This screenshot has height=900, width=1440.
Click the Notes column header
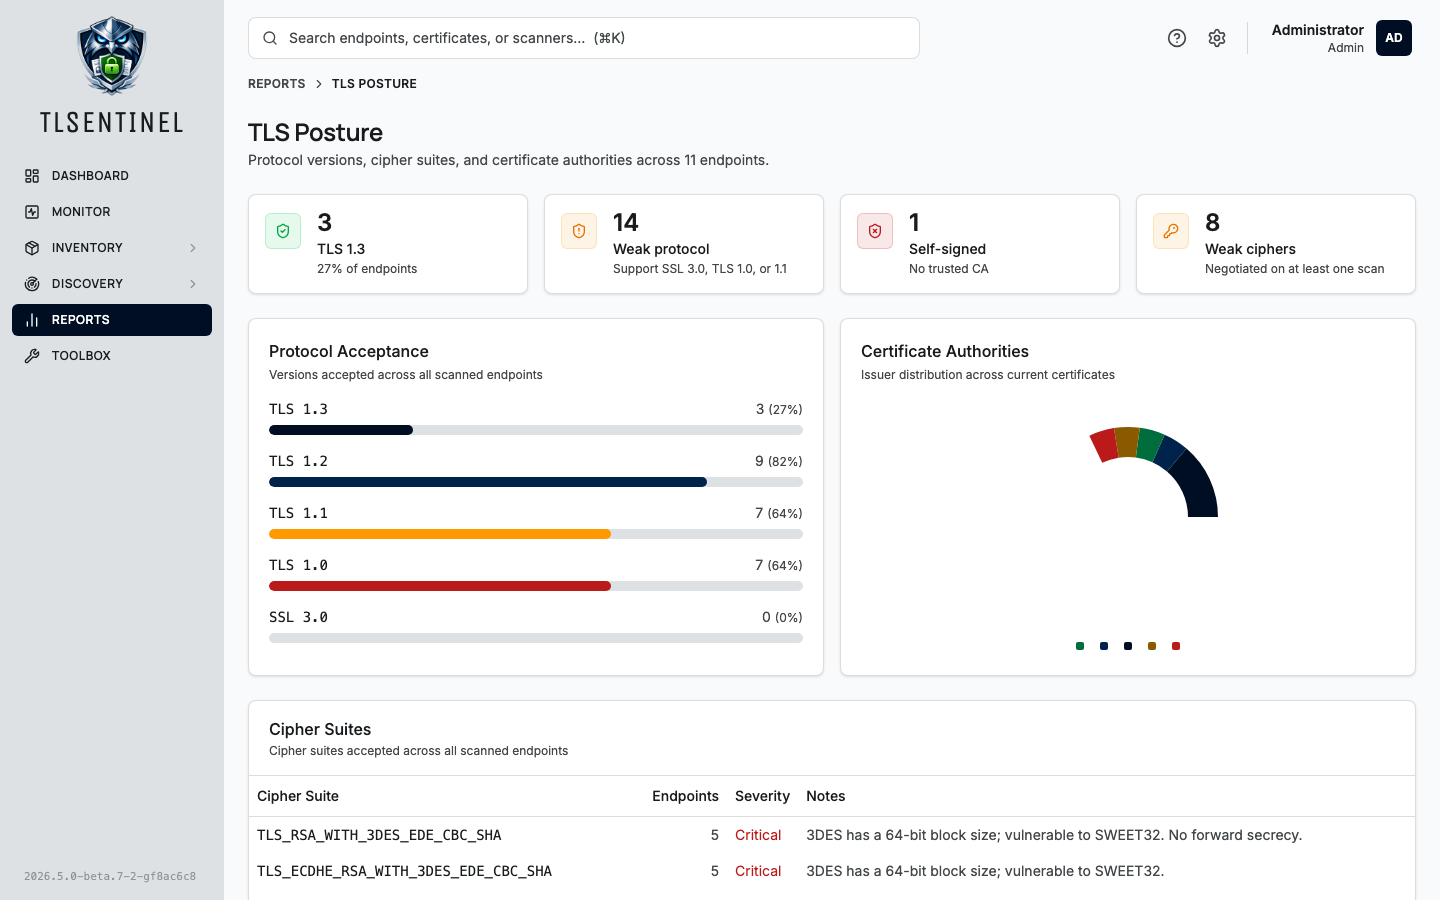(826, 796)
